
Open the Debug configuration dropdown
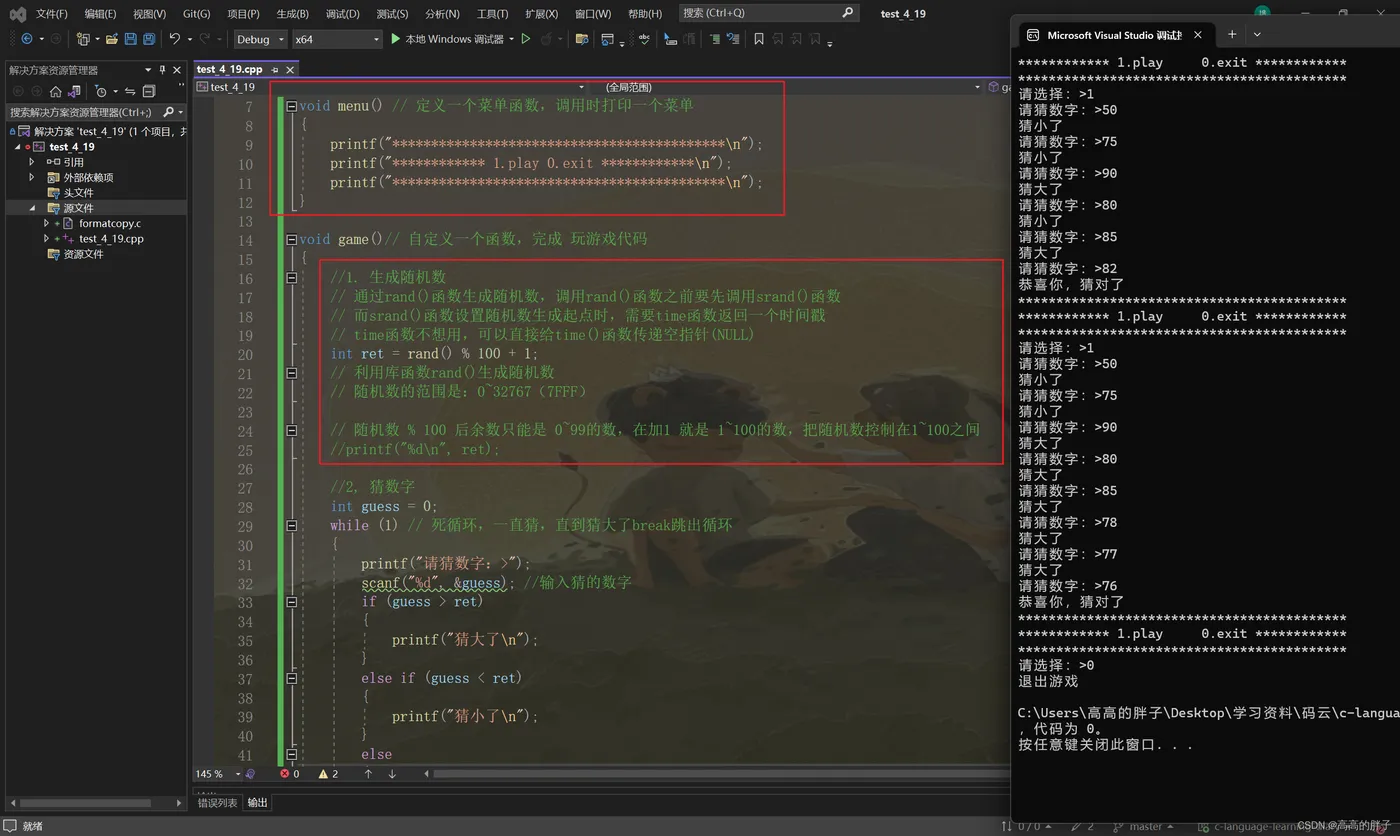tap(260, 39)
